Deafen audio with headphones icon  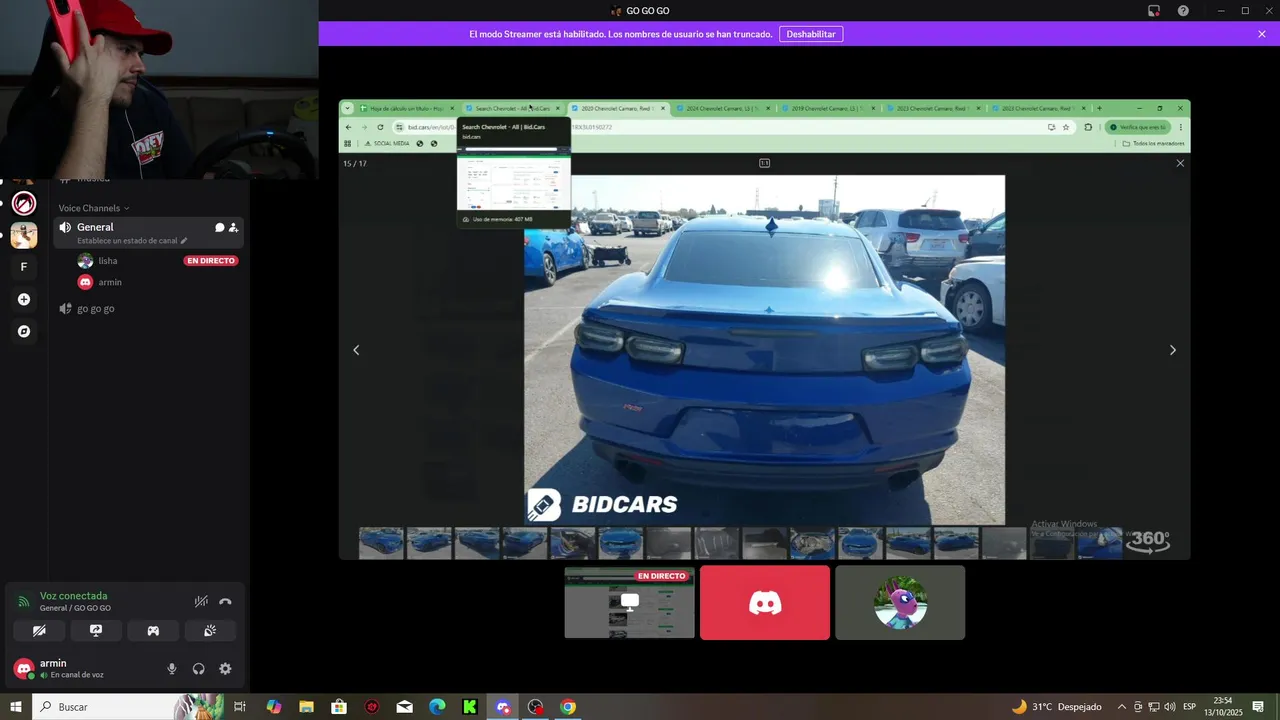coord(198,669)
